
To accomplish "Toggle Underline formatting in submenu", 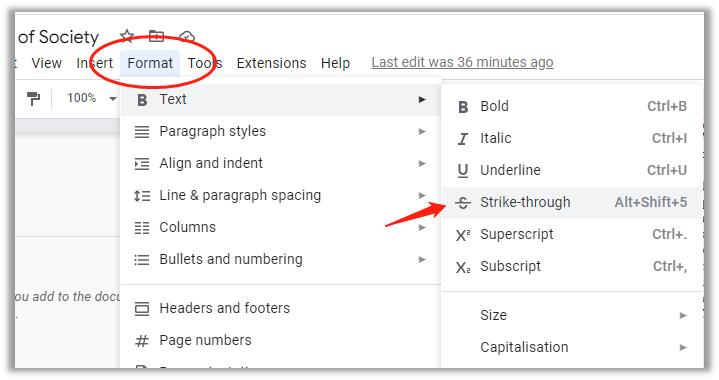I will [572, 171].
